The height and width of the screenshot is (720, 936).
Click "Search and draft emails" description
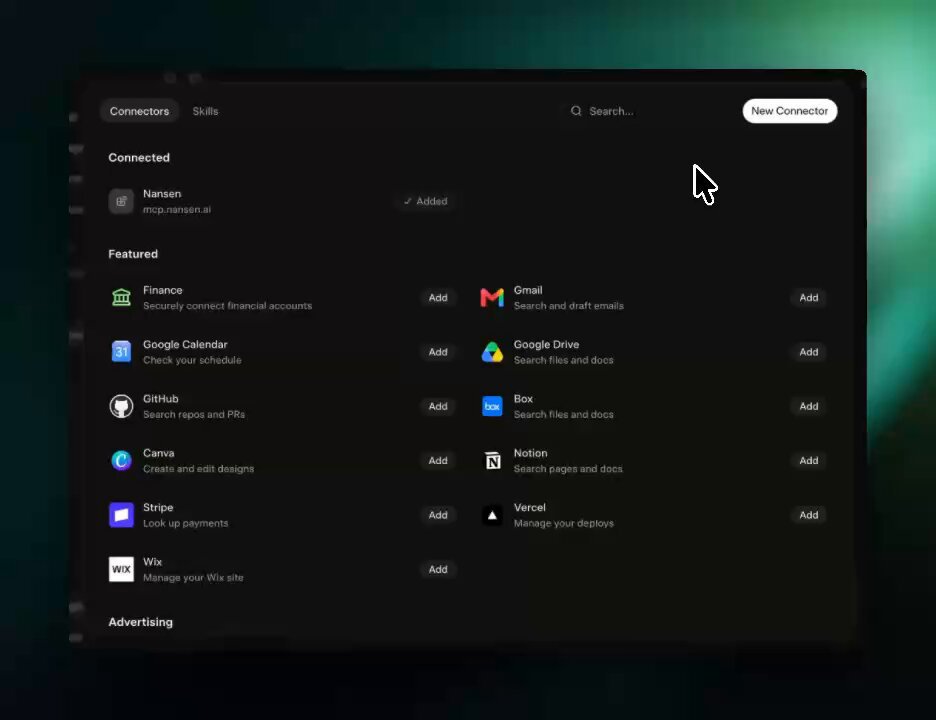click(x=568, y=306)
